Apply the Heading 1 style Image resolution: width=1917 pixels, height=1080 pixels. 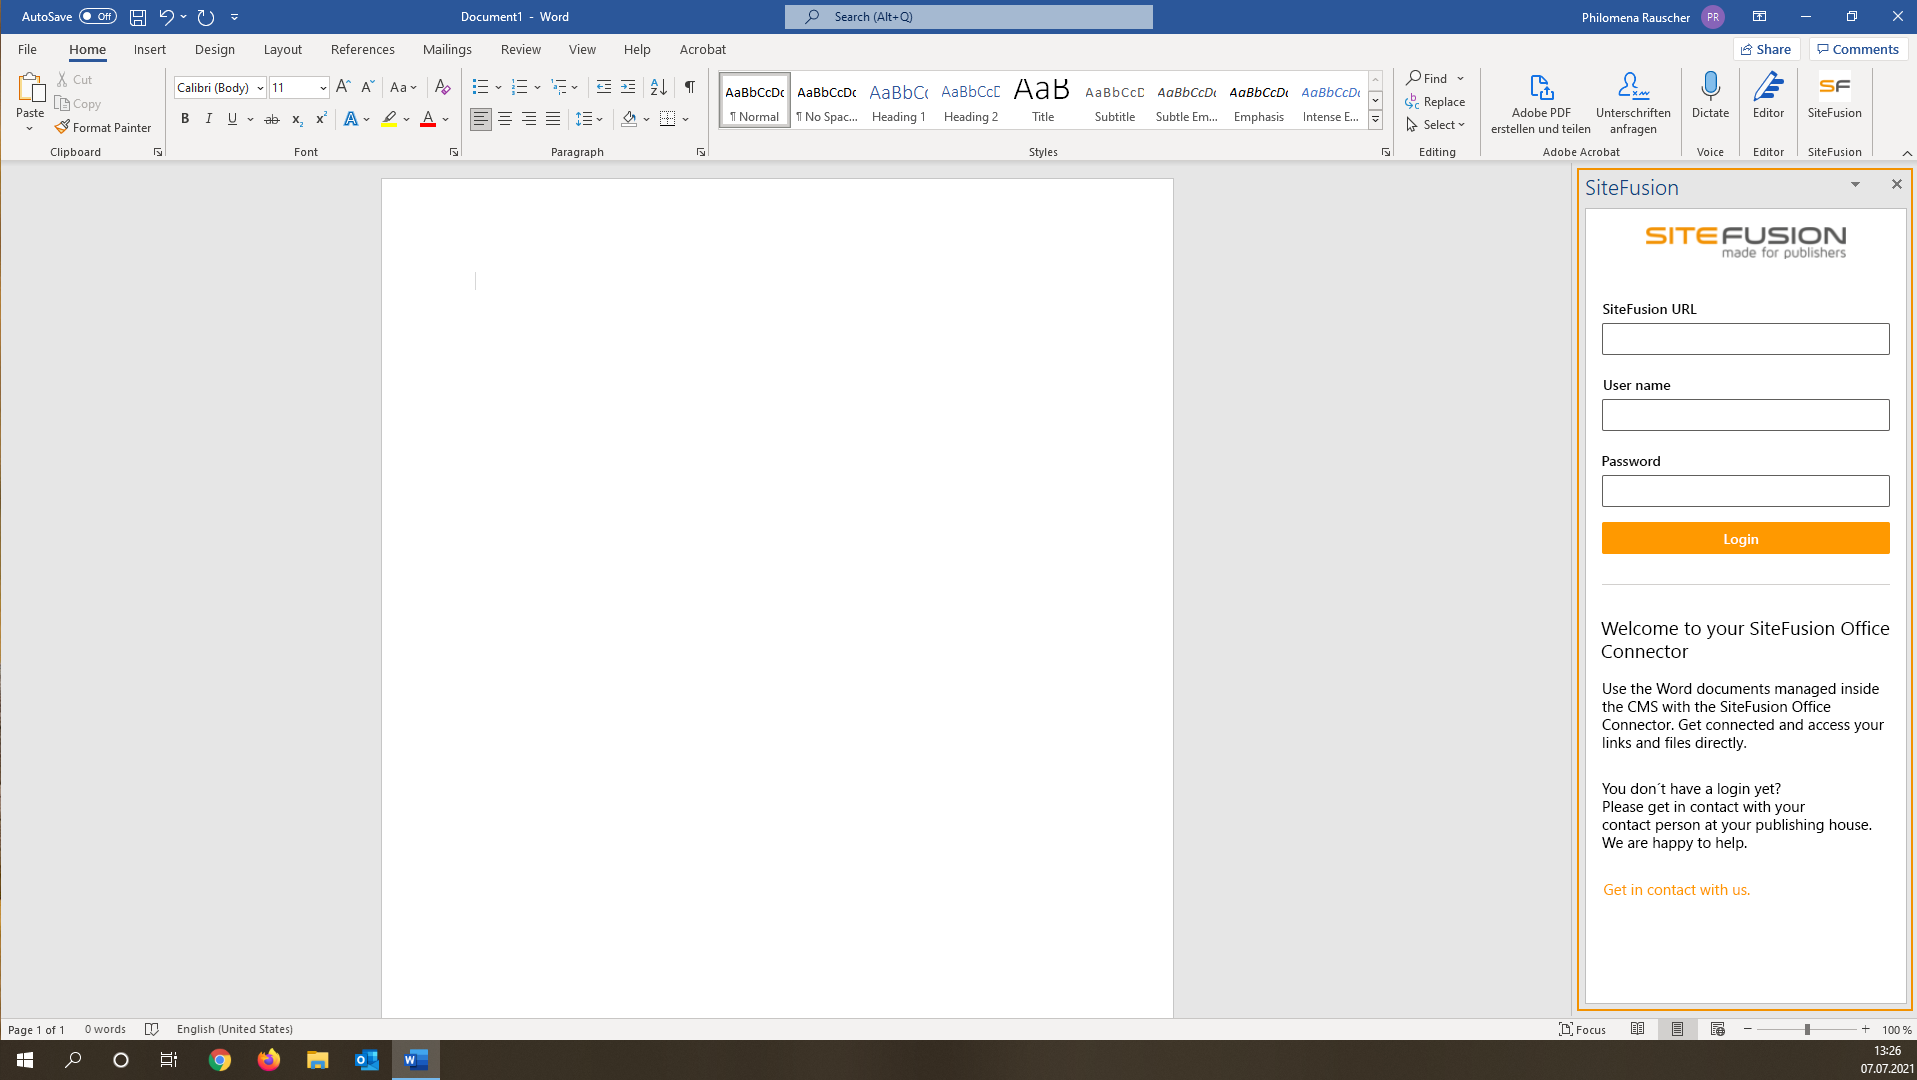coord(899,100)
